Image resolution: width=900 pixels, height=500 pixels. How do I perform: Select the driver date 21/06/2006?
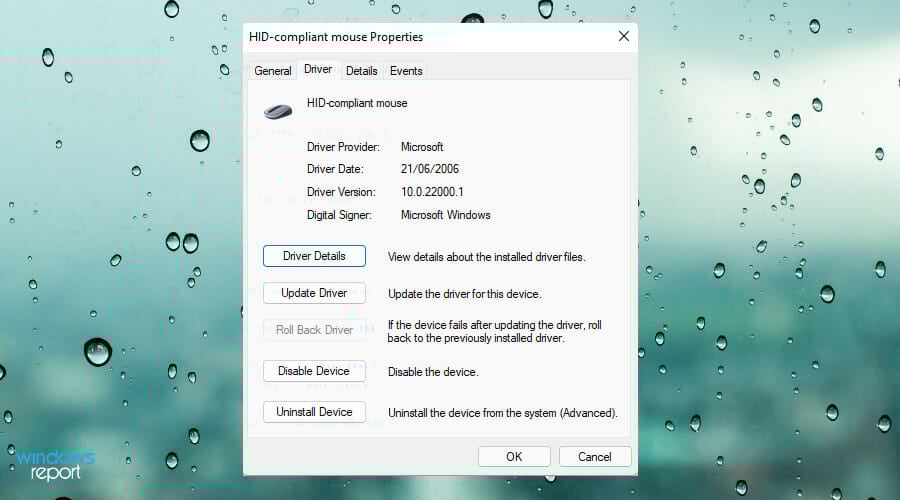(430, 169)
